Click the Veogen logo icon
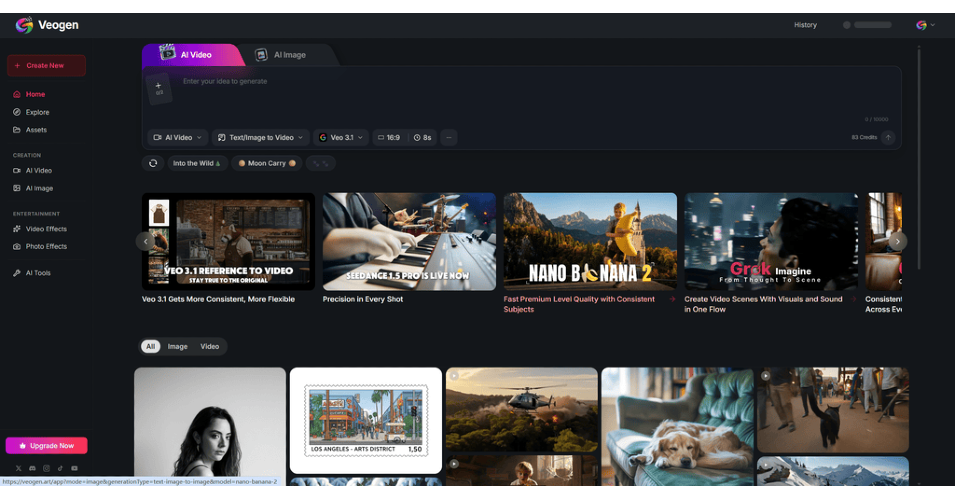955x500 pixels. [x=24, y=25]
